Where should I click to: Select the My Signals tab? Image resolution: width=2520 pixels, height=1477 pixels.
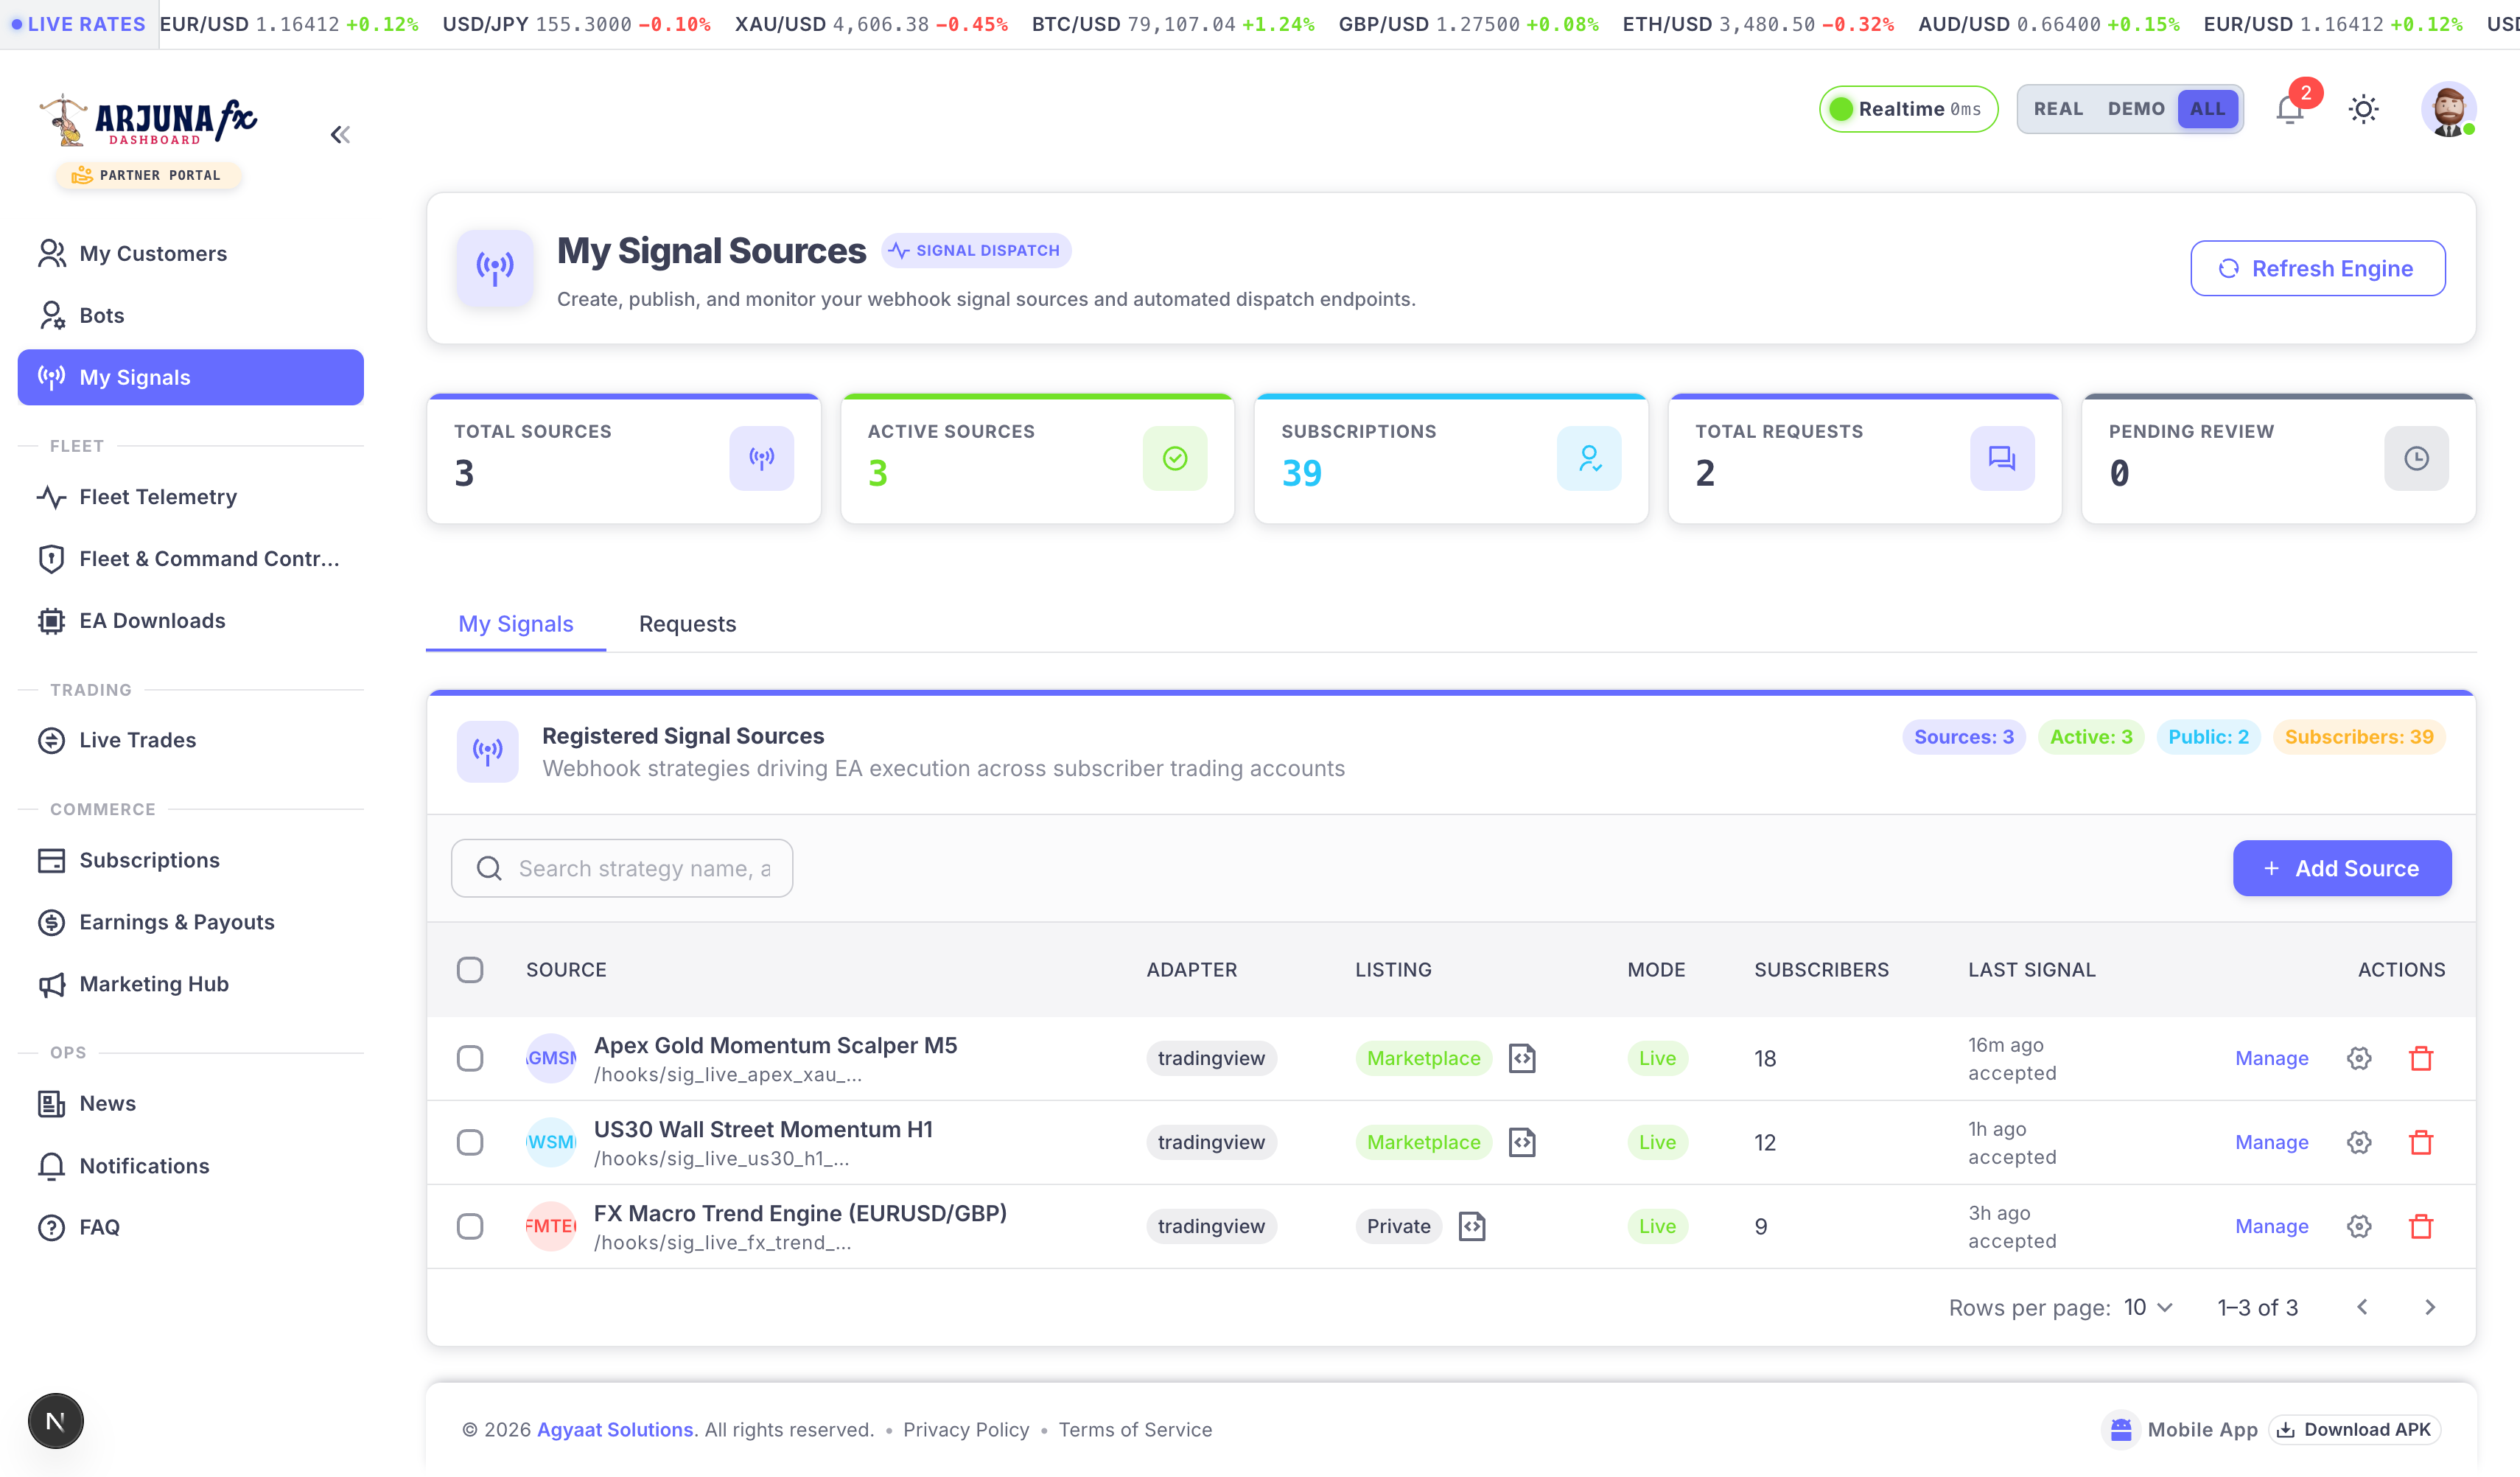click(516, 624)
